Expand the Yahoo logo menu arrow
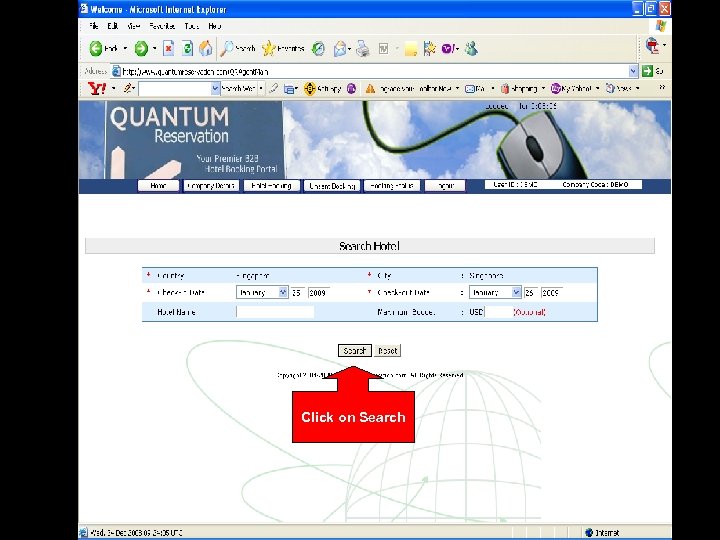Image resolution: width=720 pixels, height=540 pixels. pos(113,88)
